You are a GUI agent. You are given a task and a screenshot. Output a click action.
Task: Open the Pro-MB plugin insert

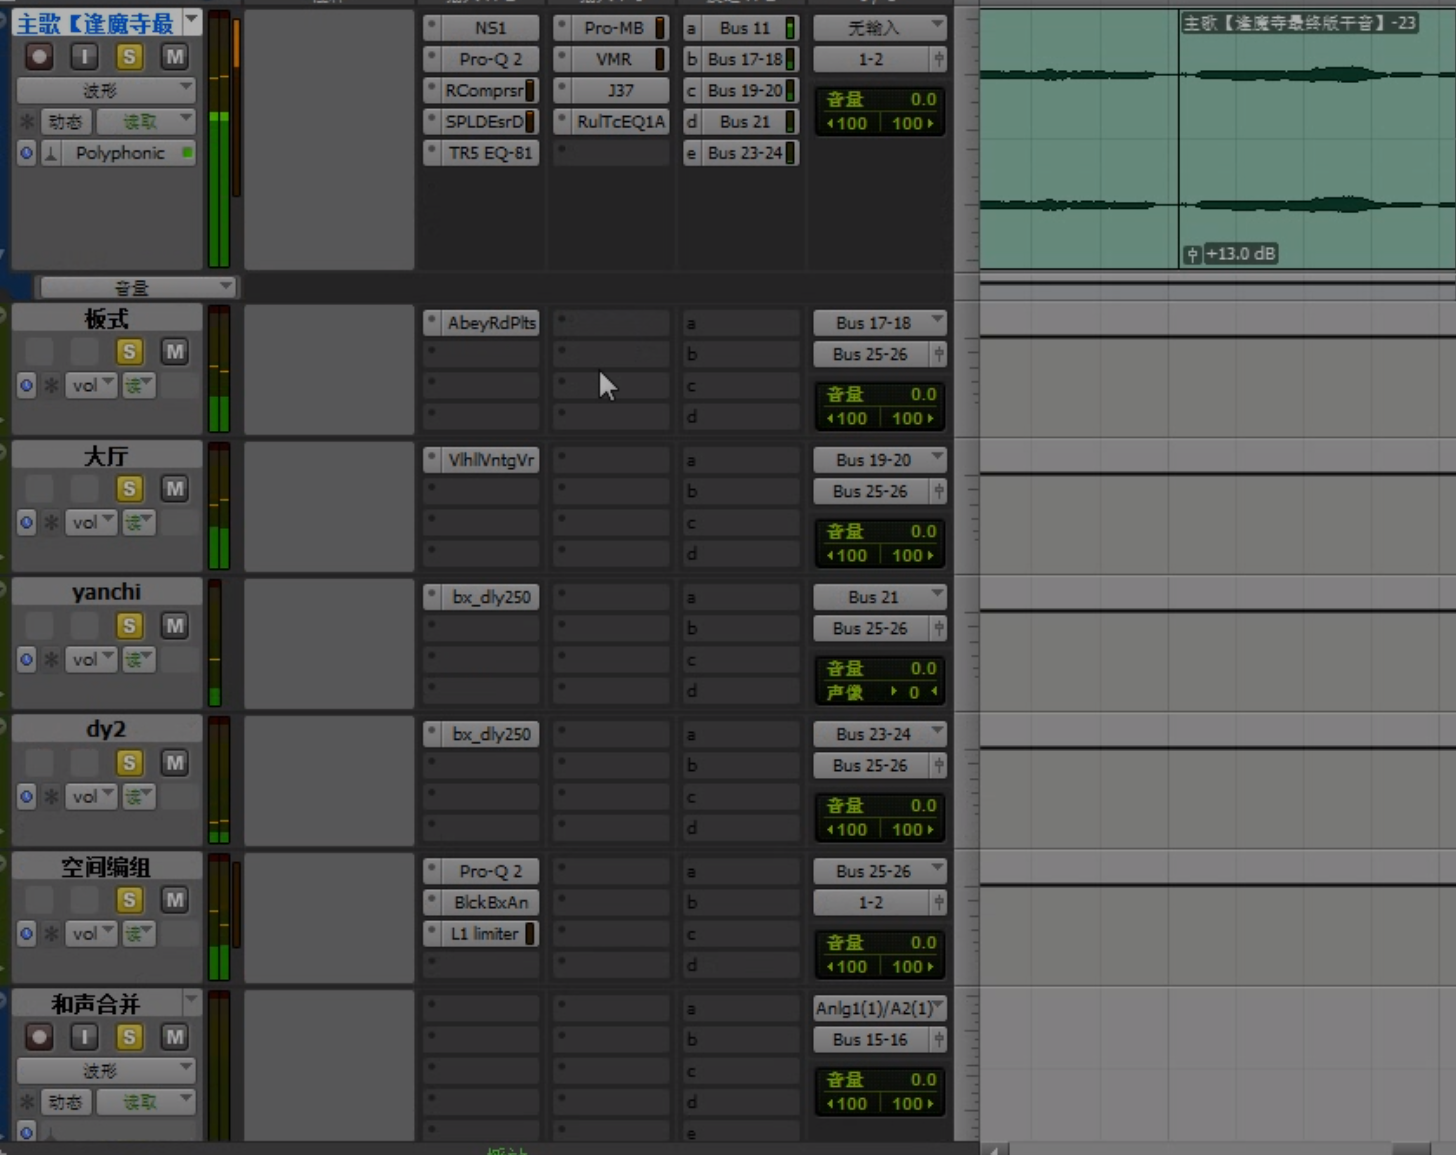click(x=614, y=28)
